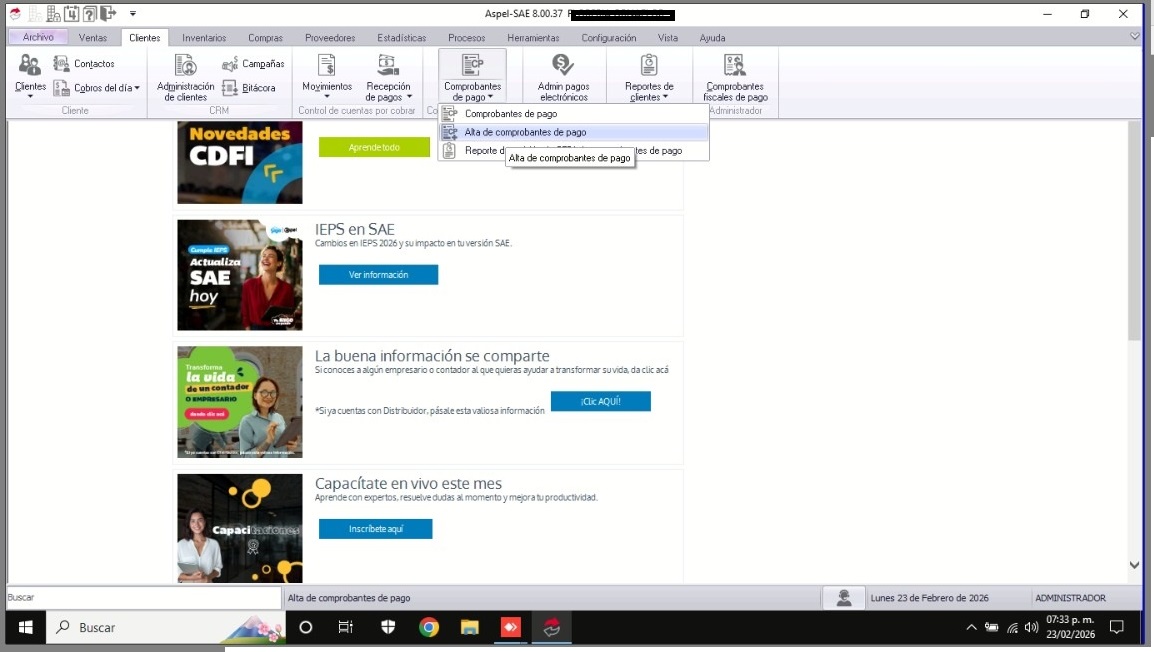Click La buena información se comparte heading
The height and width of the screenshot is (652, 1154).
click(432, 356)
